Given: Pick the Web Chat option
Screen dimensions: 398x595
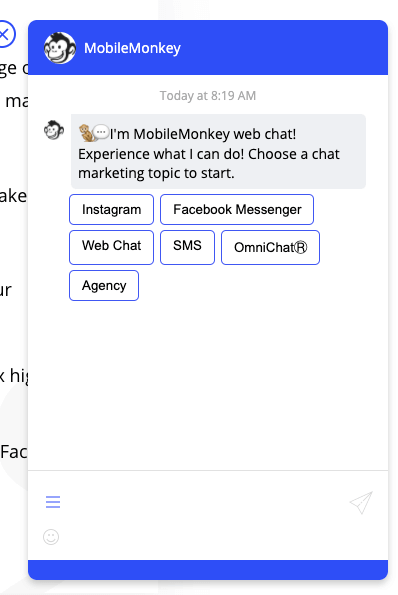Looking at the screenshot, I should pos(111,247).
